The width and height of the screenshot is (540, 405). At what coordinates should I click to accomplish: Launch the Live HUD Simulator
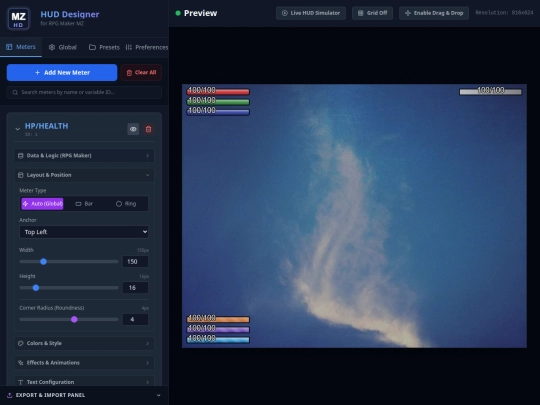point(311,13)
